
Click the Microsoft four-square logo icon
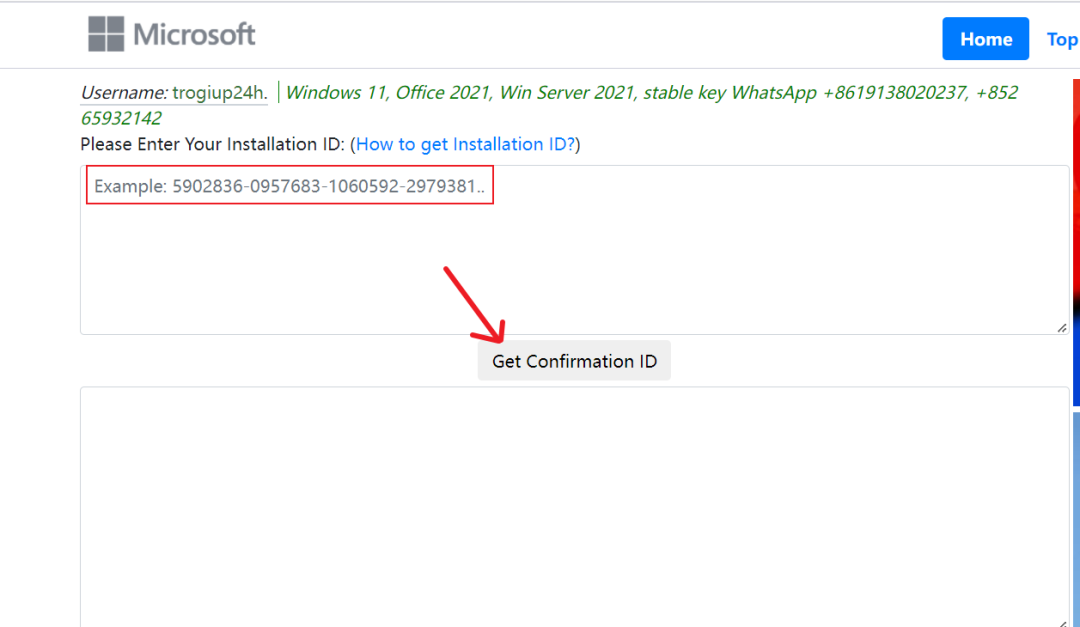tap(106, 34)
